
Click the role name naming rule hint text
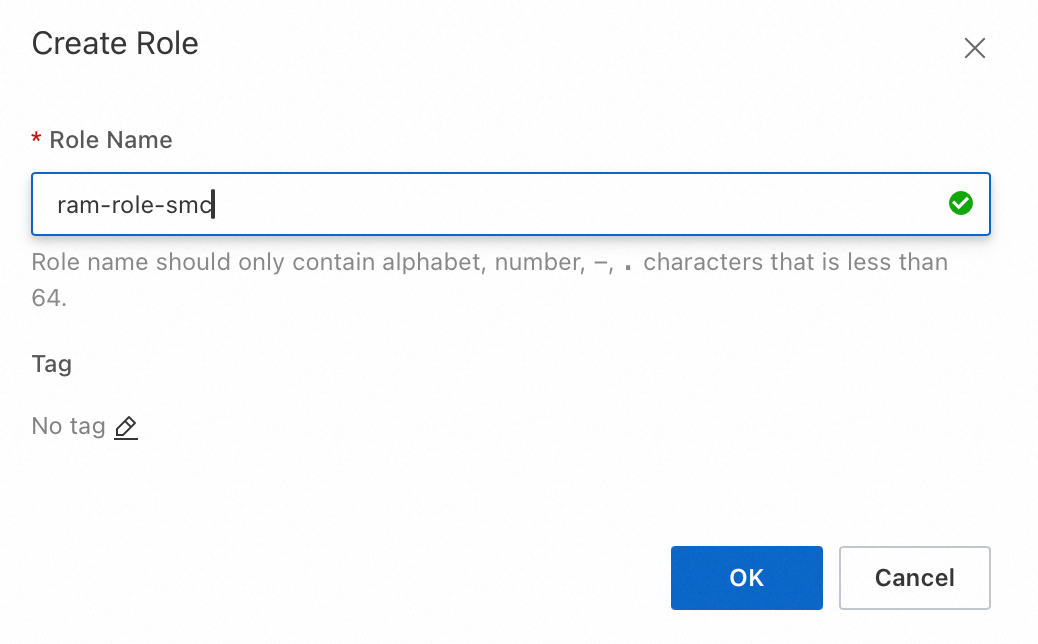(x=490, y=263)
